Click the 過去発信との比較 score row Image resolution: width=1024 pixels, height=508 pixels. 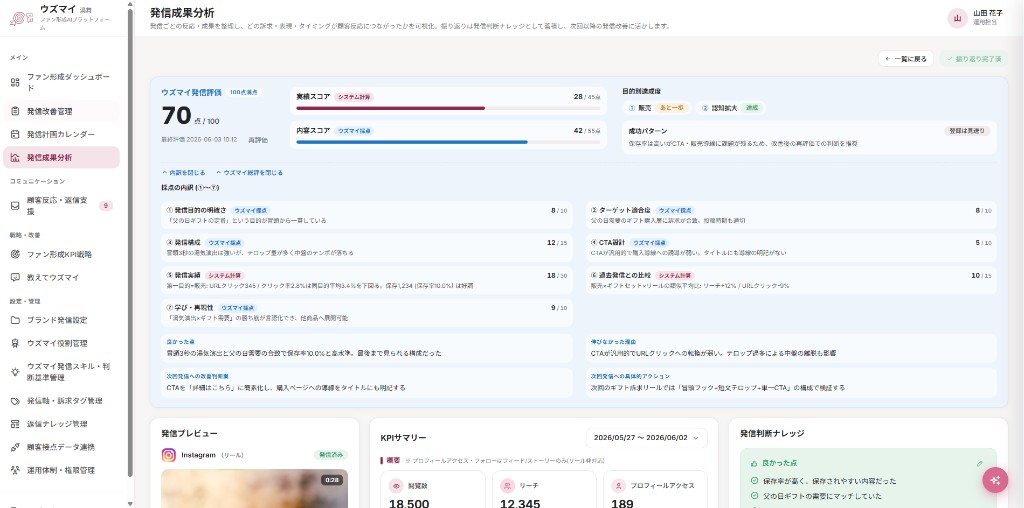point(791,280)
